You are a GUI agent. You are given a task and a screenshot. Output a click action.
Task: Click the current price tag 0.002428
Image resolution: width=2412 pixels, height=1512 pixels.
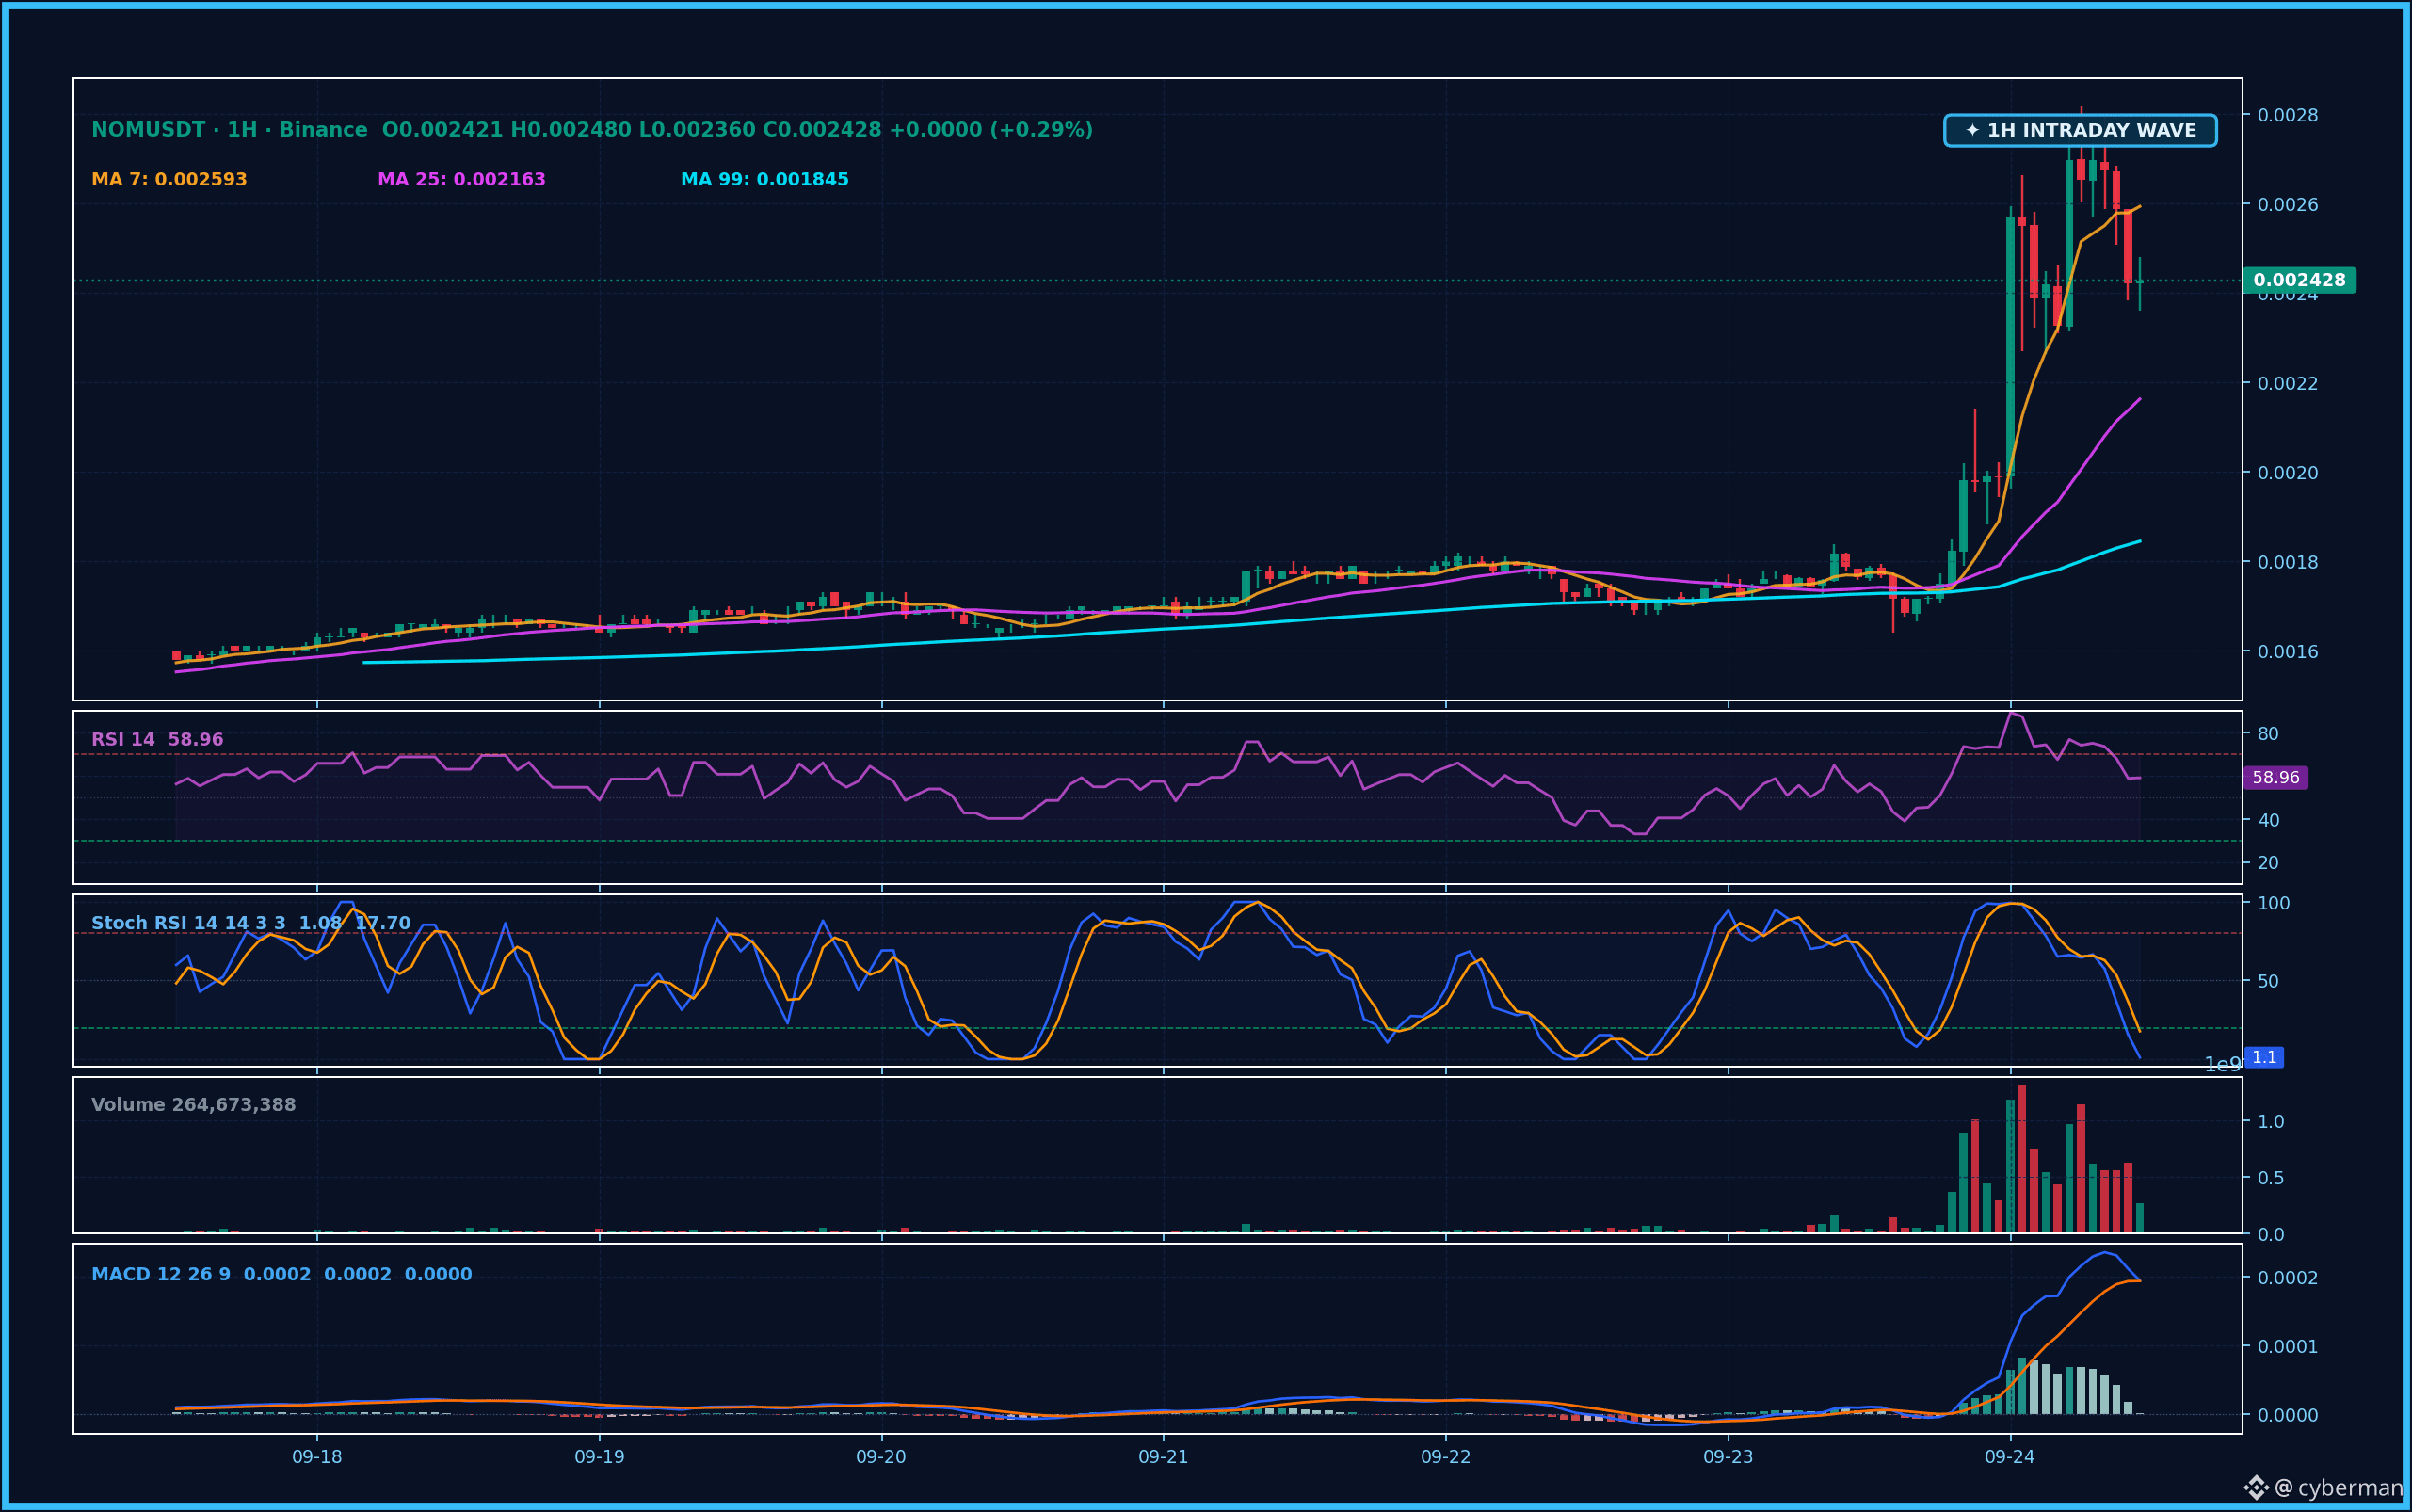[x=2299, y=280]
